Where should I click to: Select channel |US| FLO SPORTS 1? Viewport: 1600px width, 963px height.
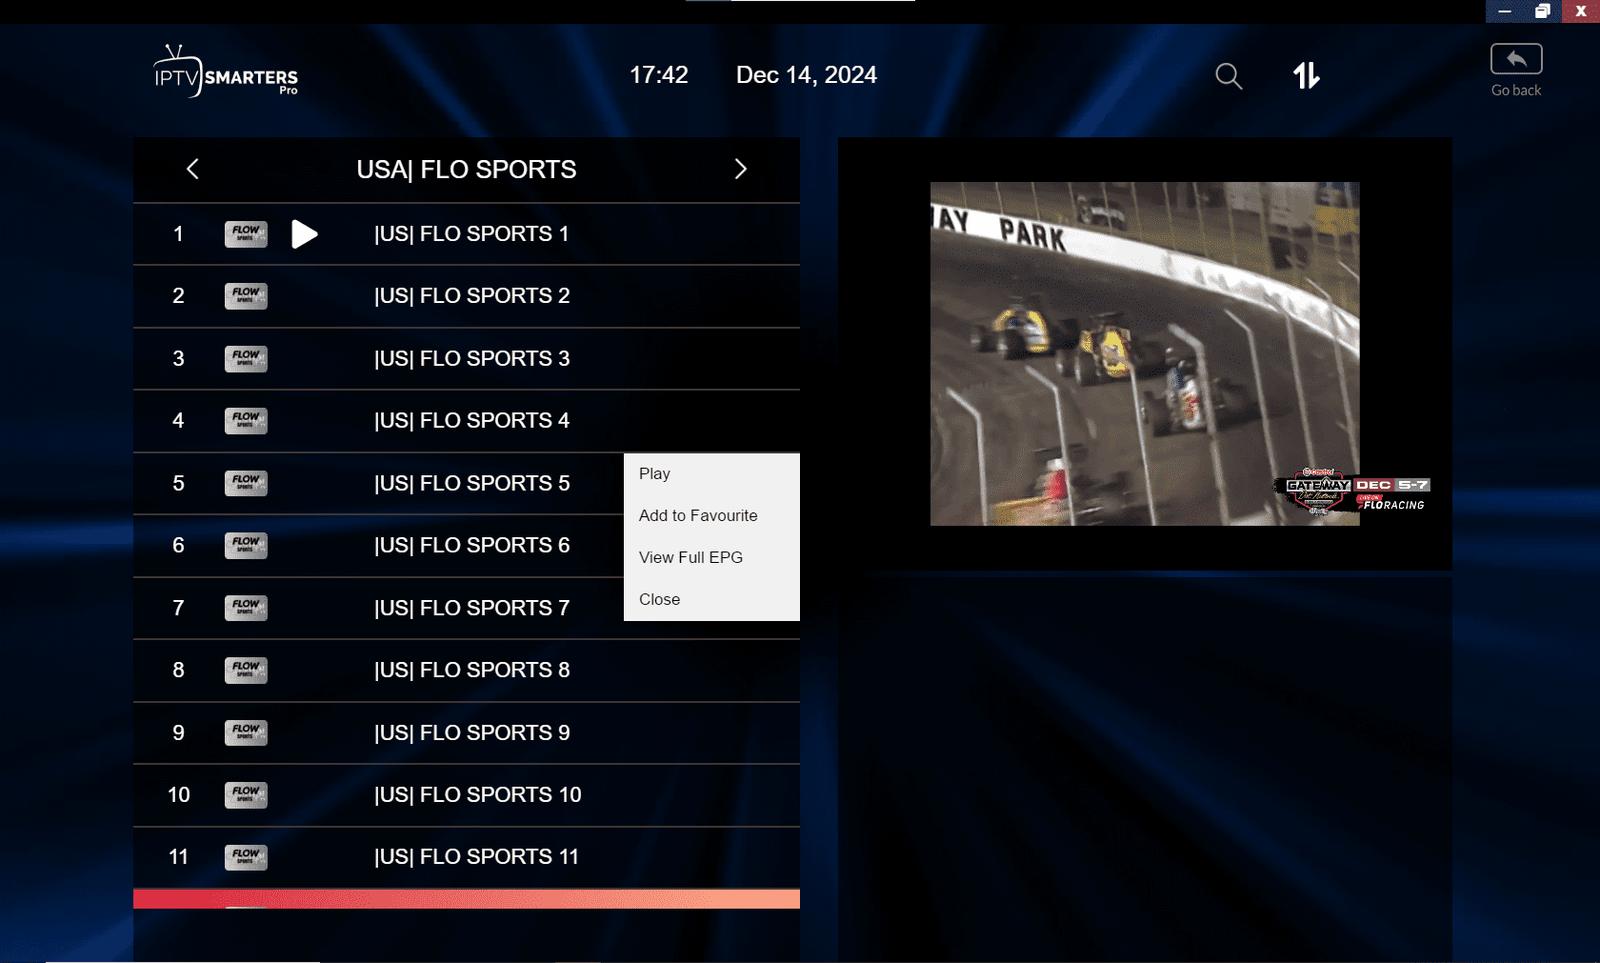tap(466, 234)
